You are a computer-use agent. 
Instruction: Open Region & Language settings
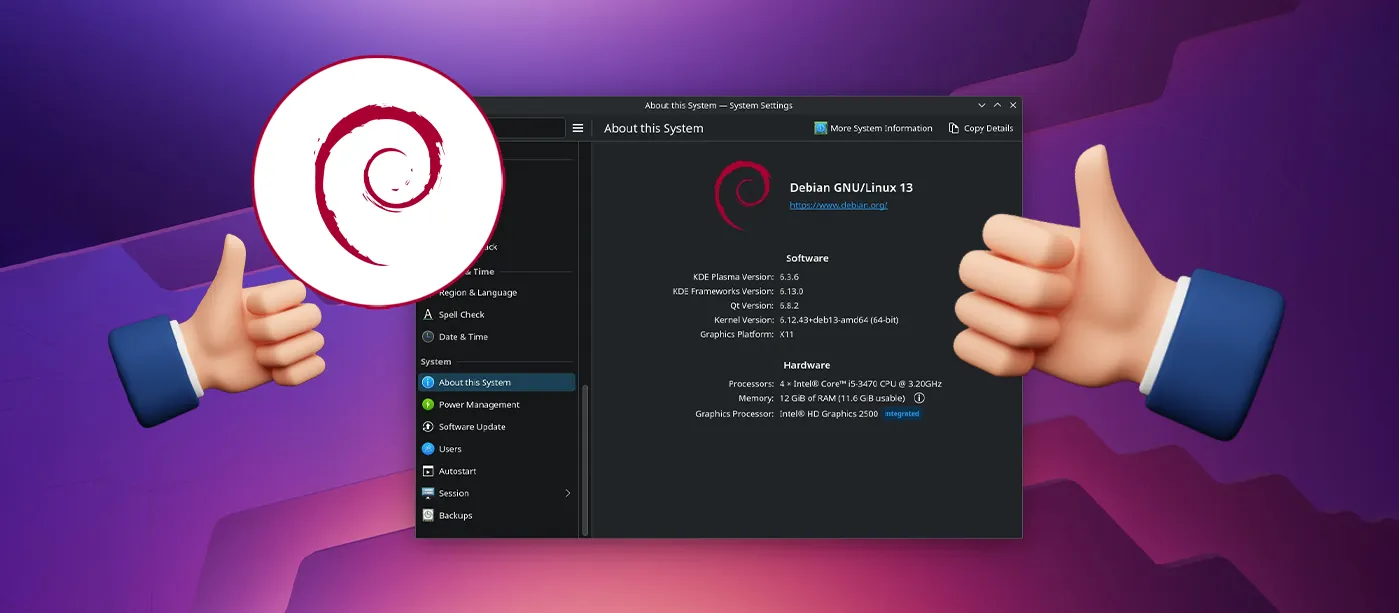478,292
